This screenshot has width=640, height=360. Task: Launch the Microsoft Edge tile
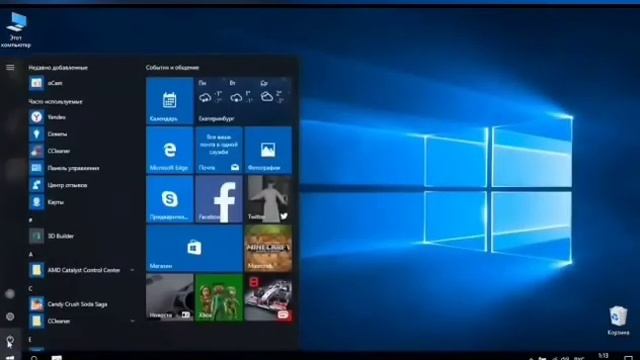click(170, 150)
